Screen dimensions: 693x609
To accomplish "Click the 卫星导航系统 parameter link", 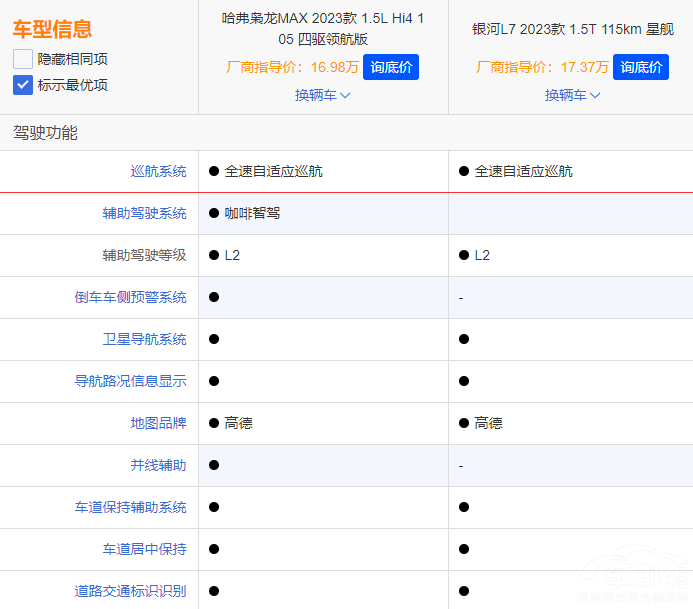I will [x=144, y=339].
